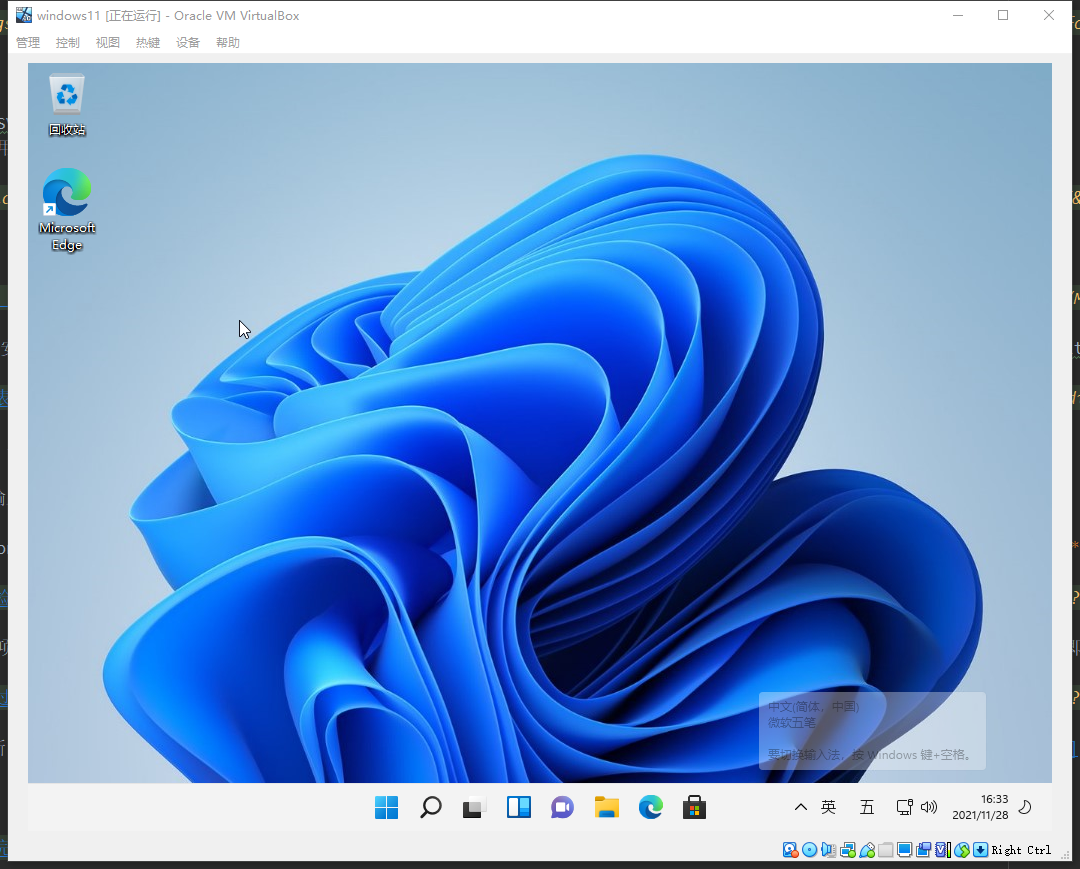The height and width of the screenshot is (869, 1080).
Task: Open Microsoft Store from the taskbar
Action: click(694, 807)
